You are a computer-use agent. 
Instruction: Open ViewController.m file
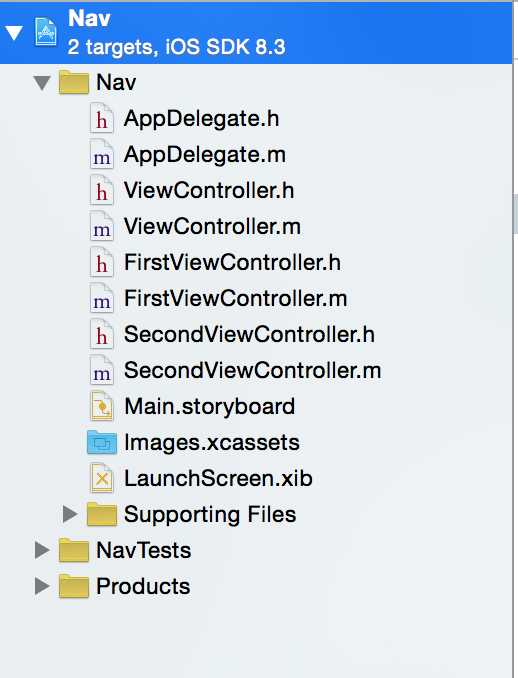click(212, 227)
